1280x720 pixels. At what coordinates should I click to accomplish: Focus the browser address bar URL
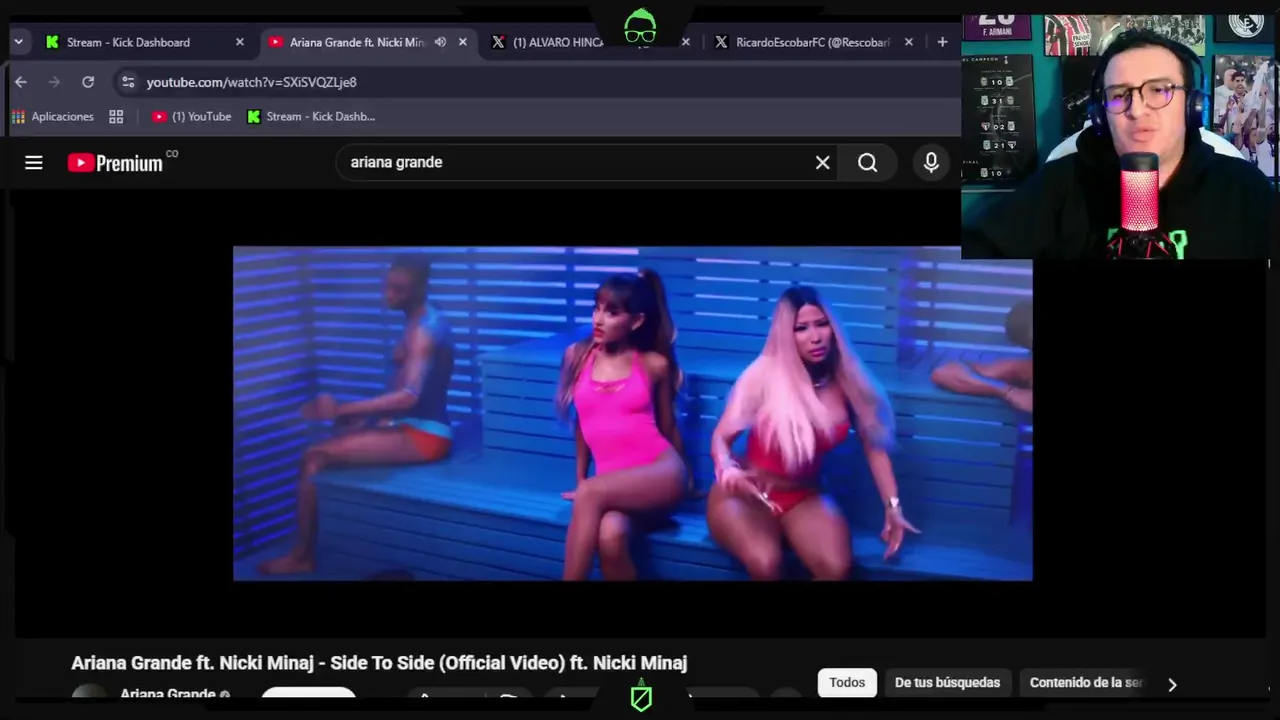coord(252,82)
